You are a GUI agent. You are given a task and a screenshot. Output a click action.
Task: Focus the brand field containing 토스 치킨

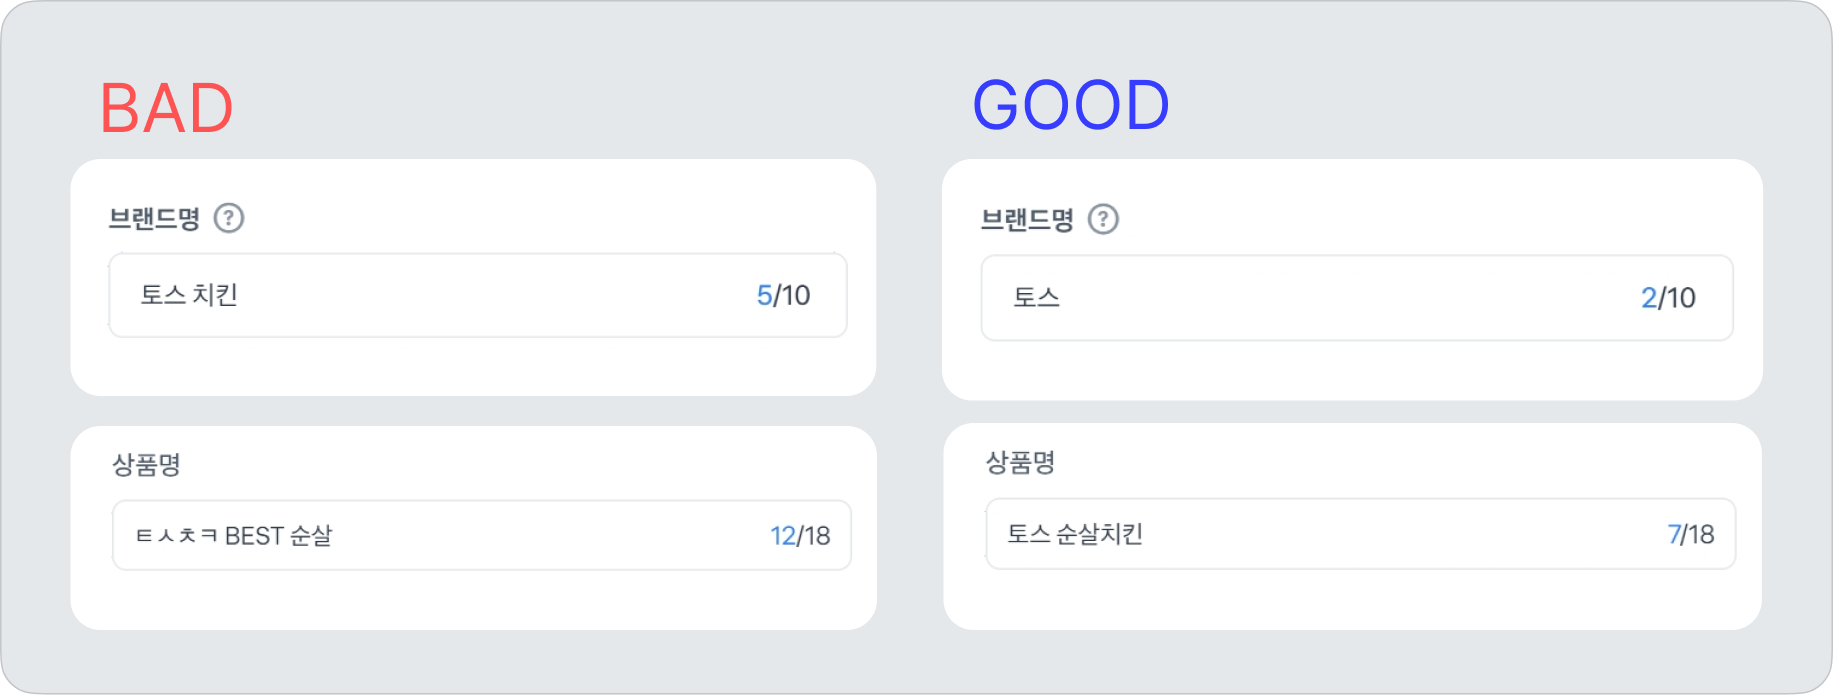(x=450, y=295)
